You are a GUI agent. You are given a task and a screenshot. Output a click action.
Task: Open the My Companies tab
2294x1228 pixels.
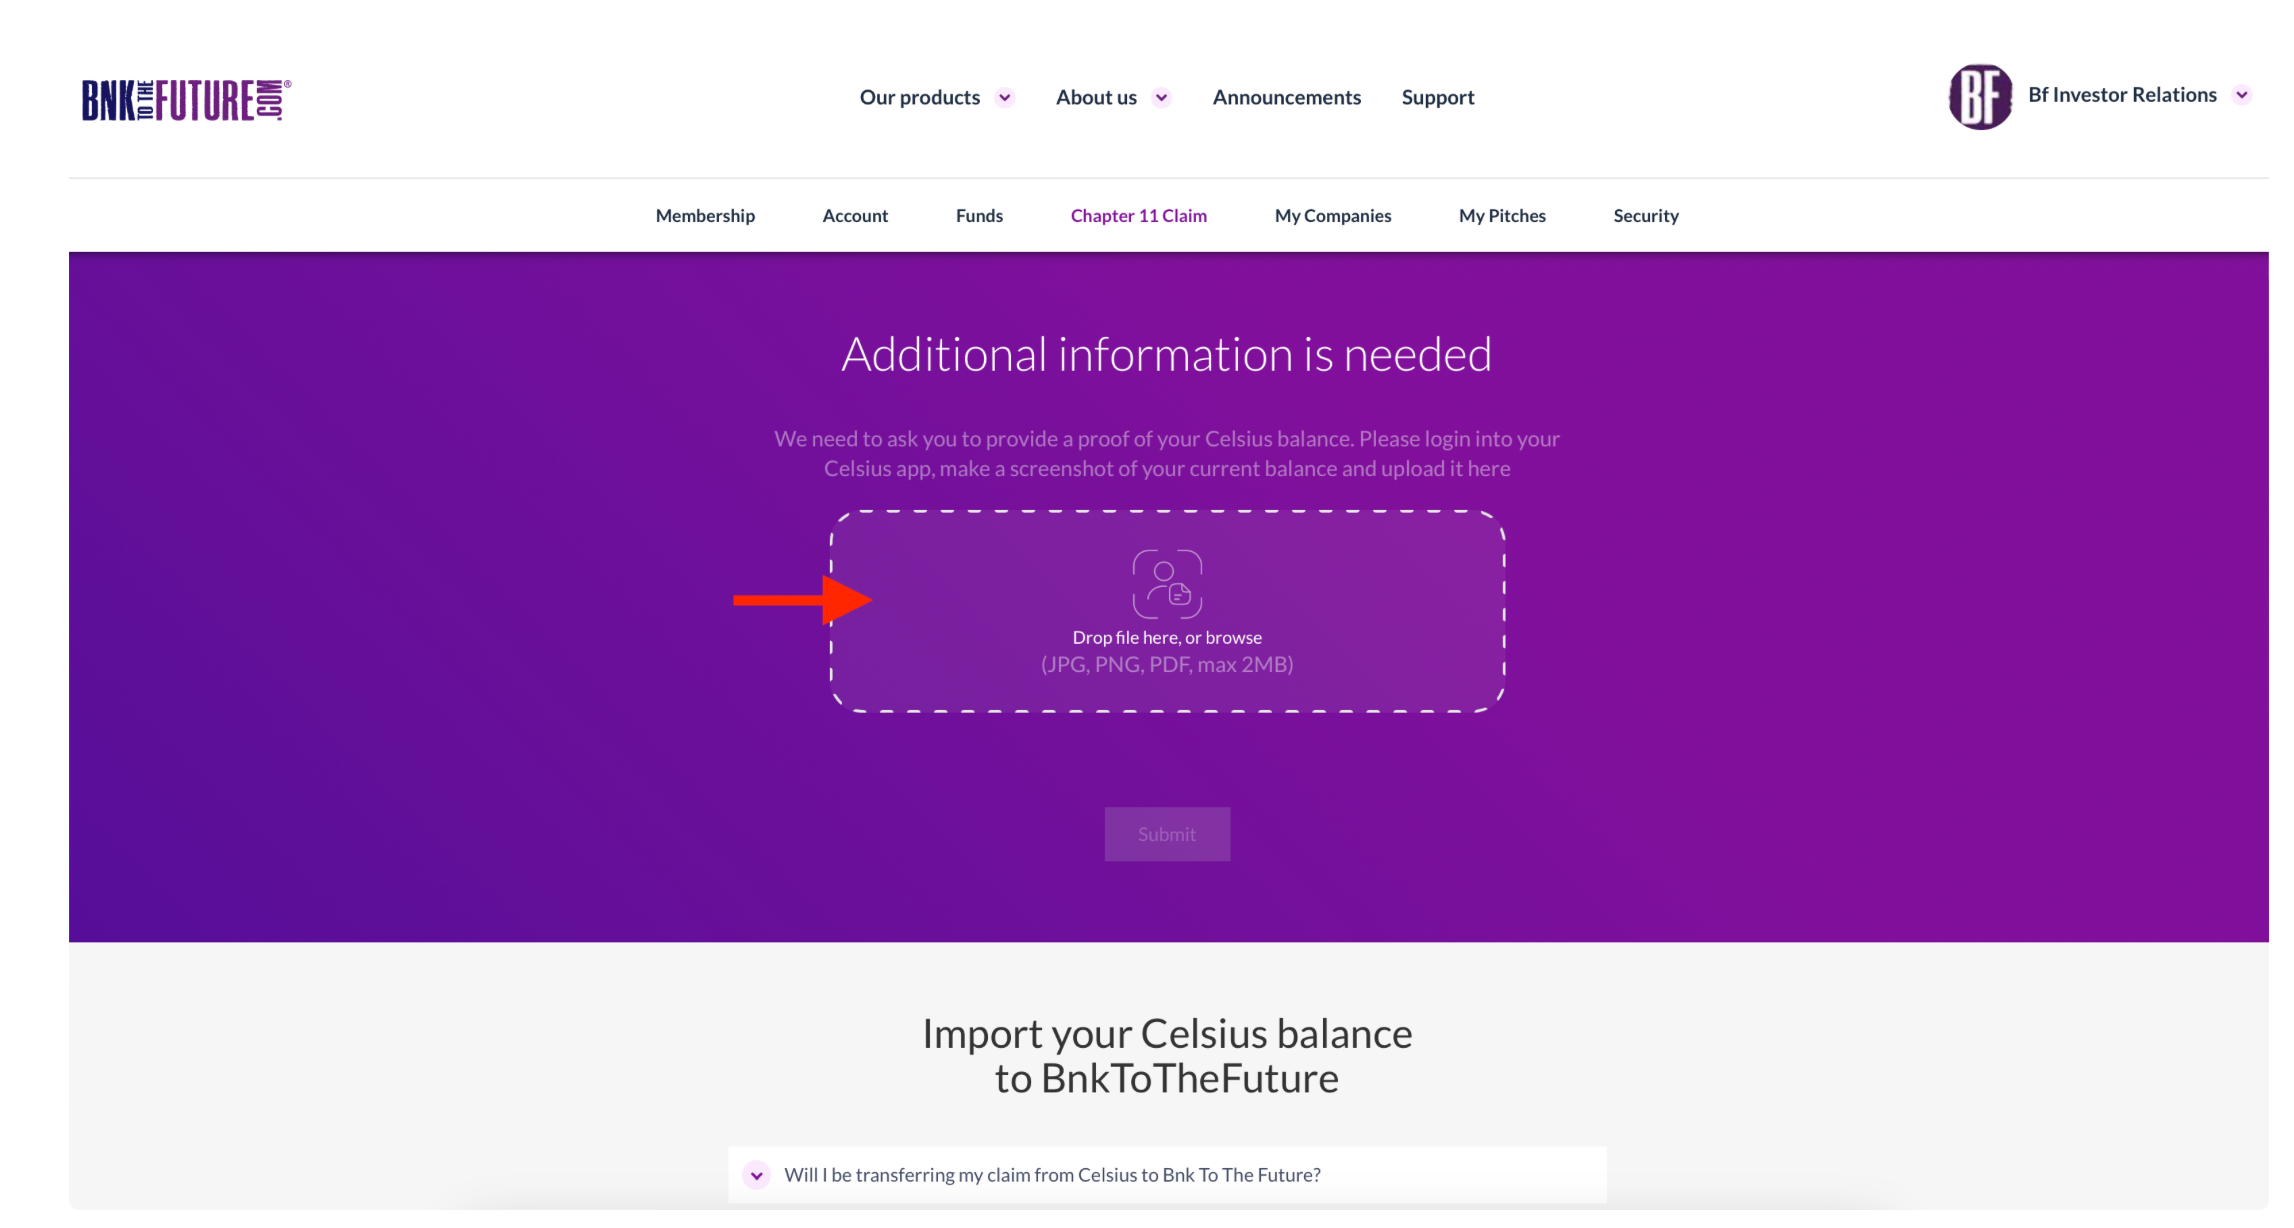click(1332, 216)
